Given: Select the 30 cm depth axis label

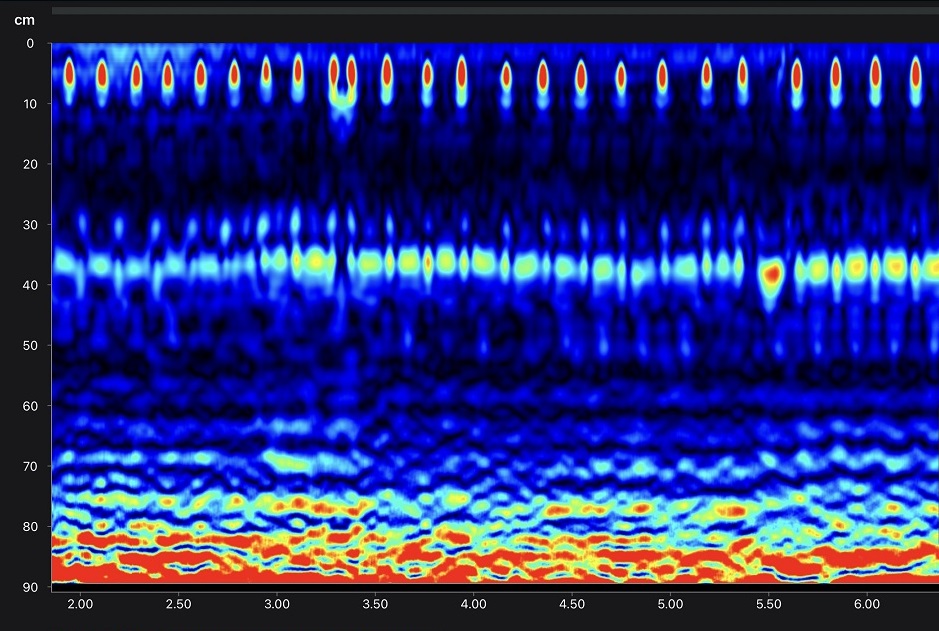Looking at the screenshot, I should [x=28, y=225].
